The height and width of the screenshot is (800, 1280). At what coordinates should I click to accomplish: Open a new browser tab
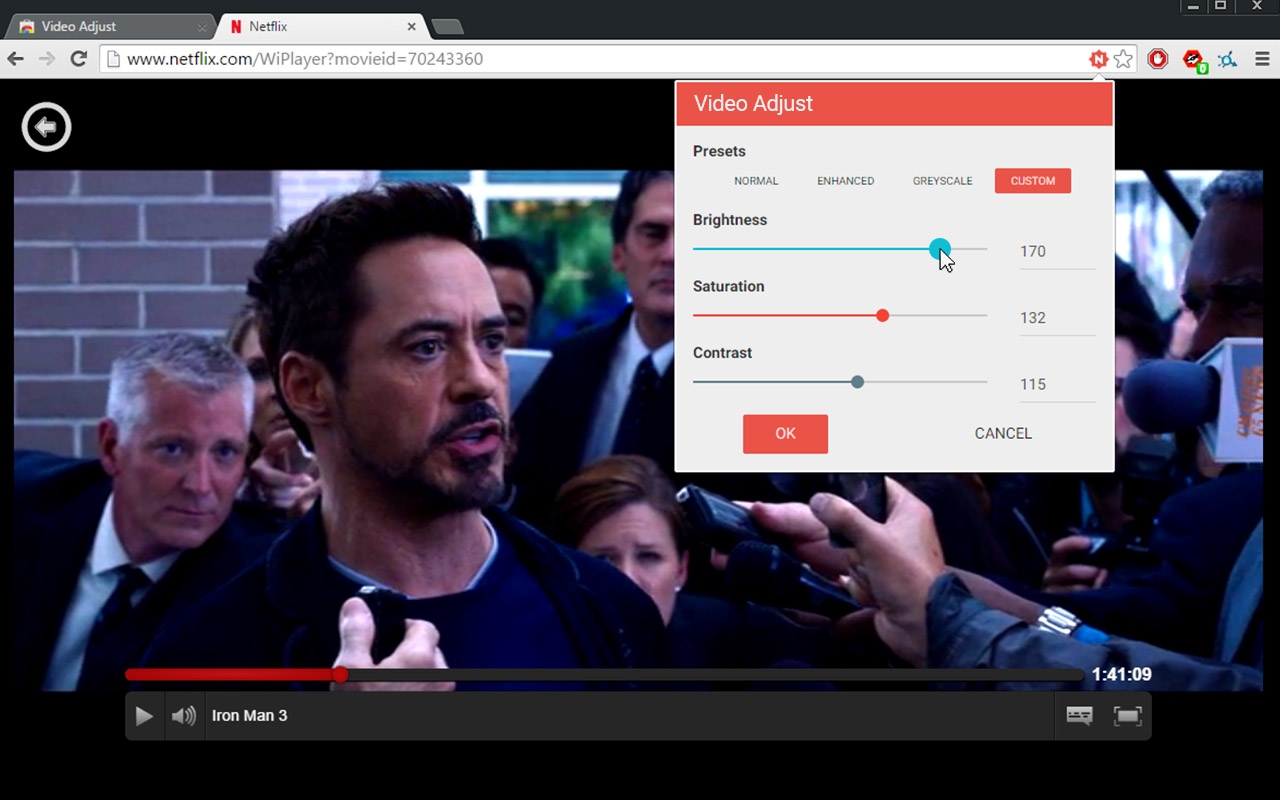447,27
